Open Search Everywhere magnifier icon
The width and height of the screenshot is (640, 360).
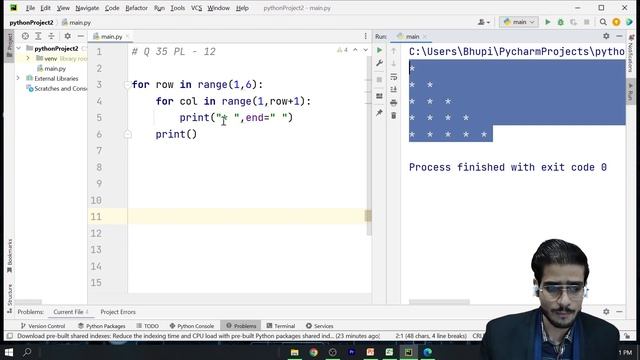pyautogui.click(x=603, y=22)
